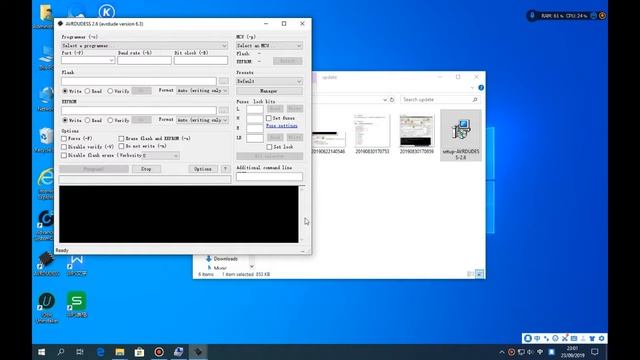Browse for an EEPROM file with the ... button
The height and width of the screenshot is (360, 640).
point(224,111)
